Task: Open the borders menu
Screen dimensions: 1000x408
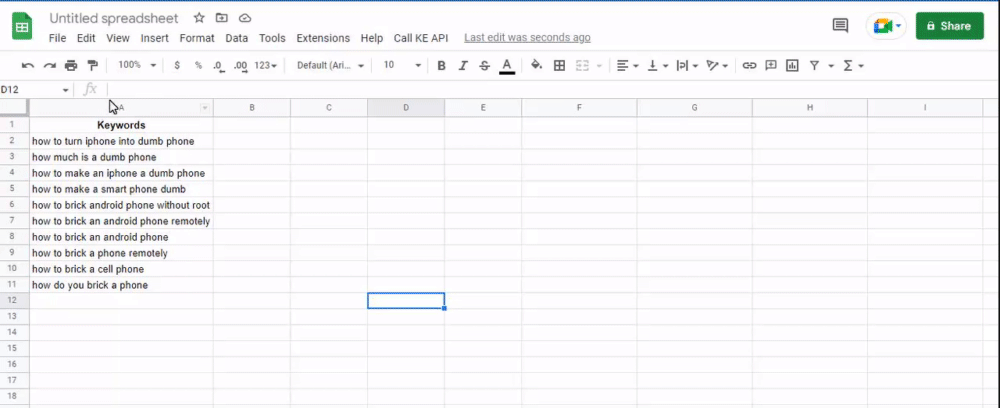Action: pos(559,66)
